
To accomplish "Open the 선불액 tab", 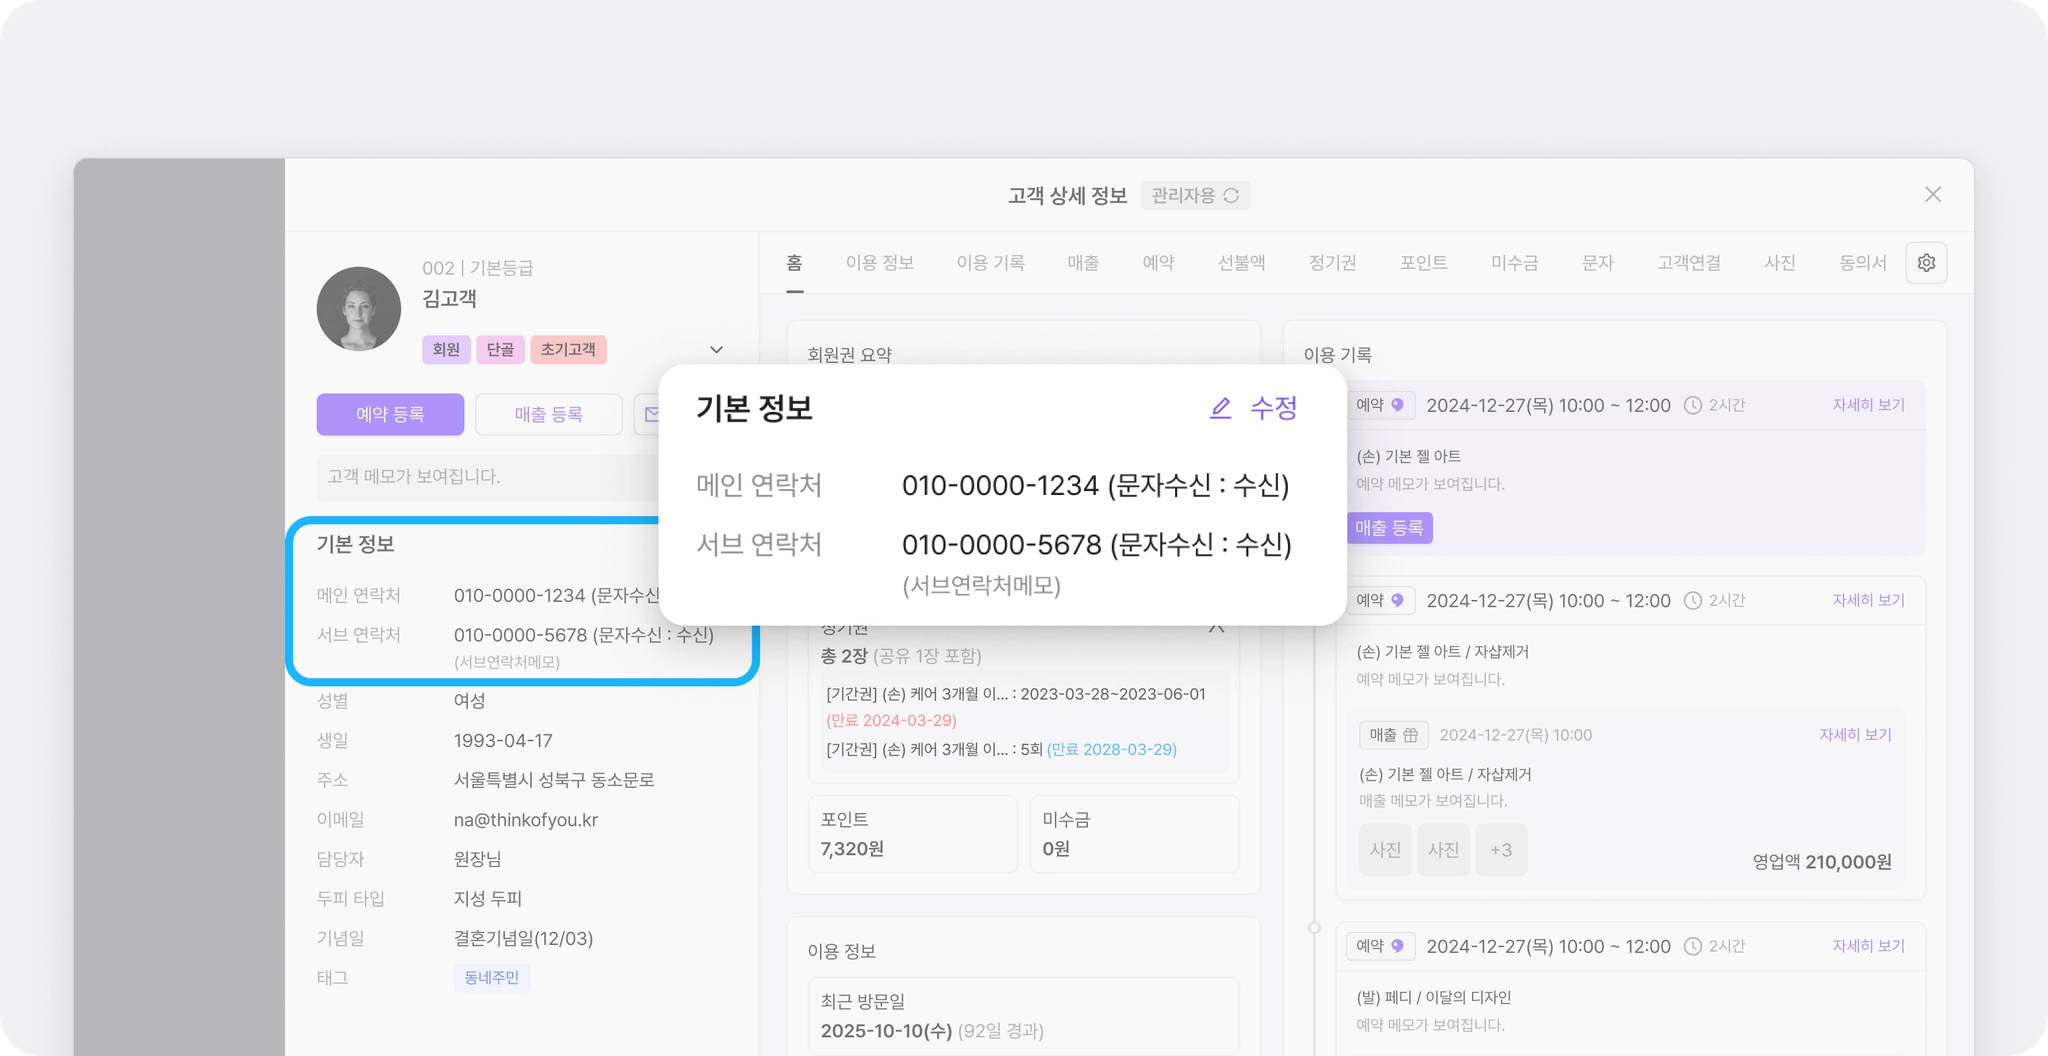I will coord(1242,263).
